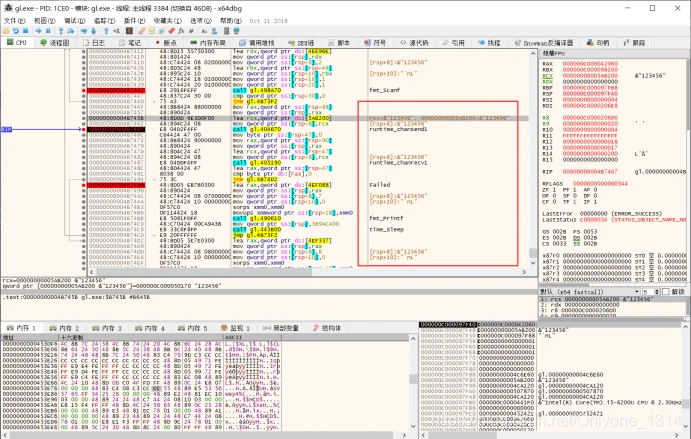Open the 调用堆栈 call stack tab
This screenshot has width=691, height=439.
click(256, 43)
